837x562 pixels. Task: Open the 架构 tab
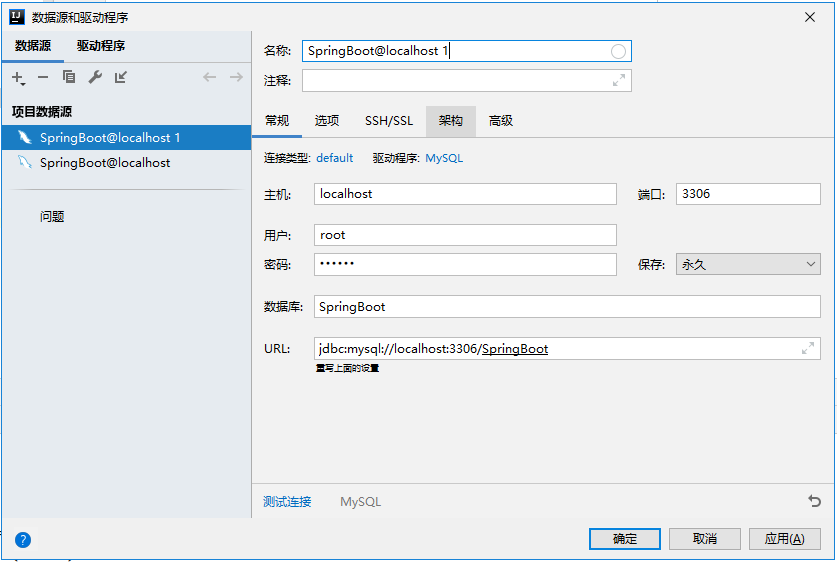click(x=451, y=121)
